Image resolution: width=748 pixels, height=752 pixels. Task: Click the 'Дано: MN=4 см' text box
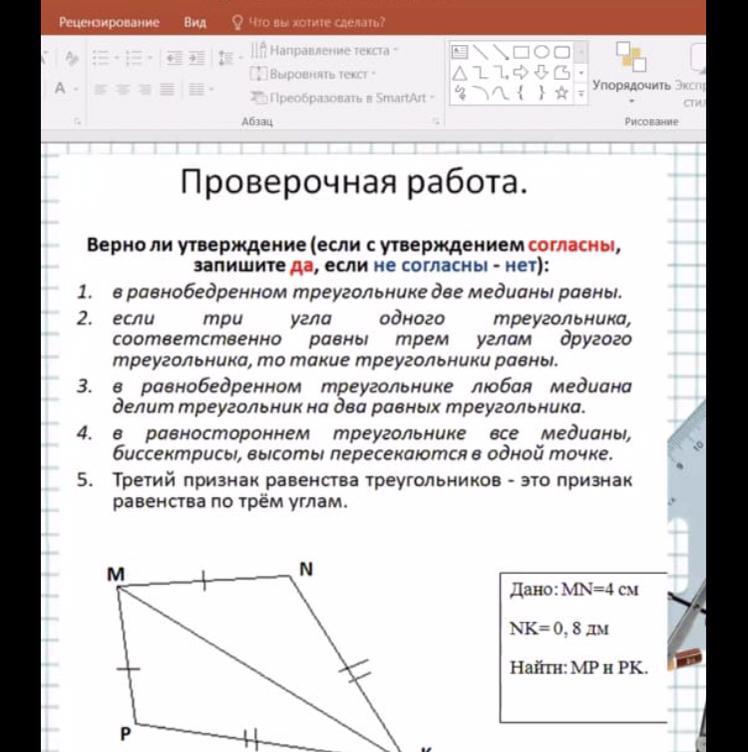click(574, 589)
